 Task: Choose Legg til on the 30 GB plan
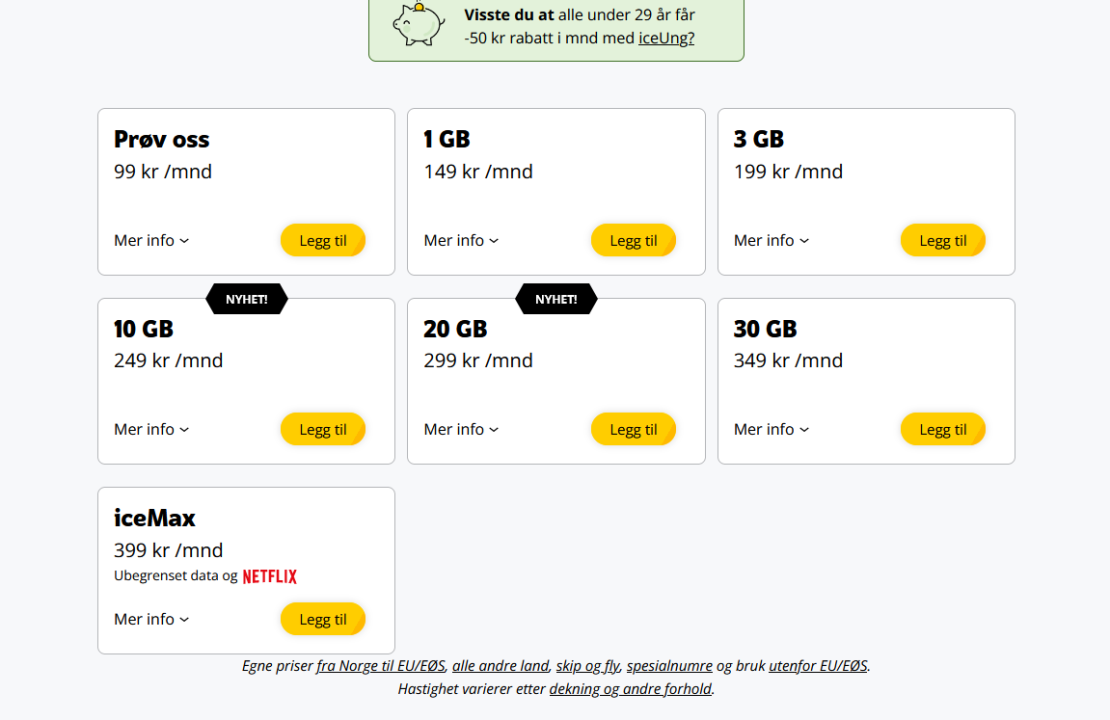click(942, 429)
